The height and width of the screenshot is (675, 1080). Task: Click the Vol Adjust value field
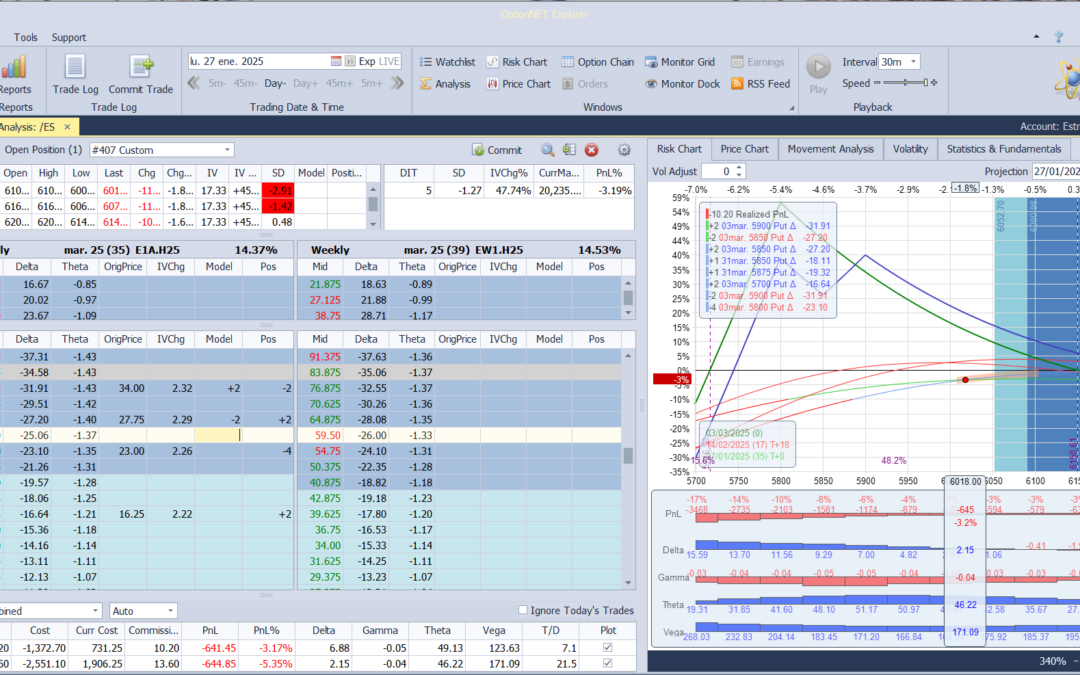click(x=719, y=172)
